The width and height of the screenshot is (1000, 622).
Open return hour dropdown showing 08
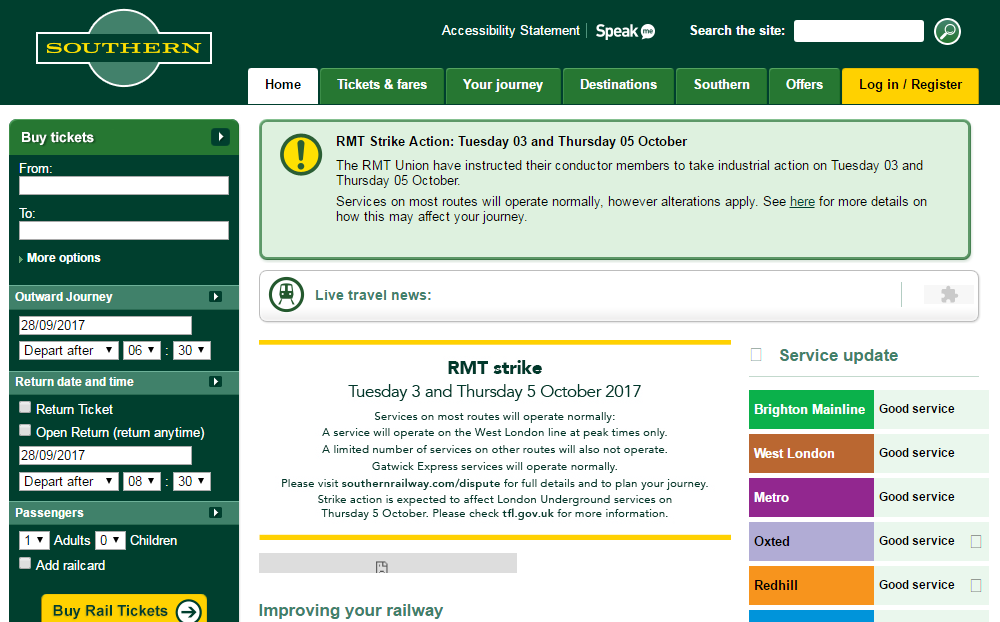point(142,481)
